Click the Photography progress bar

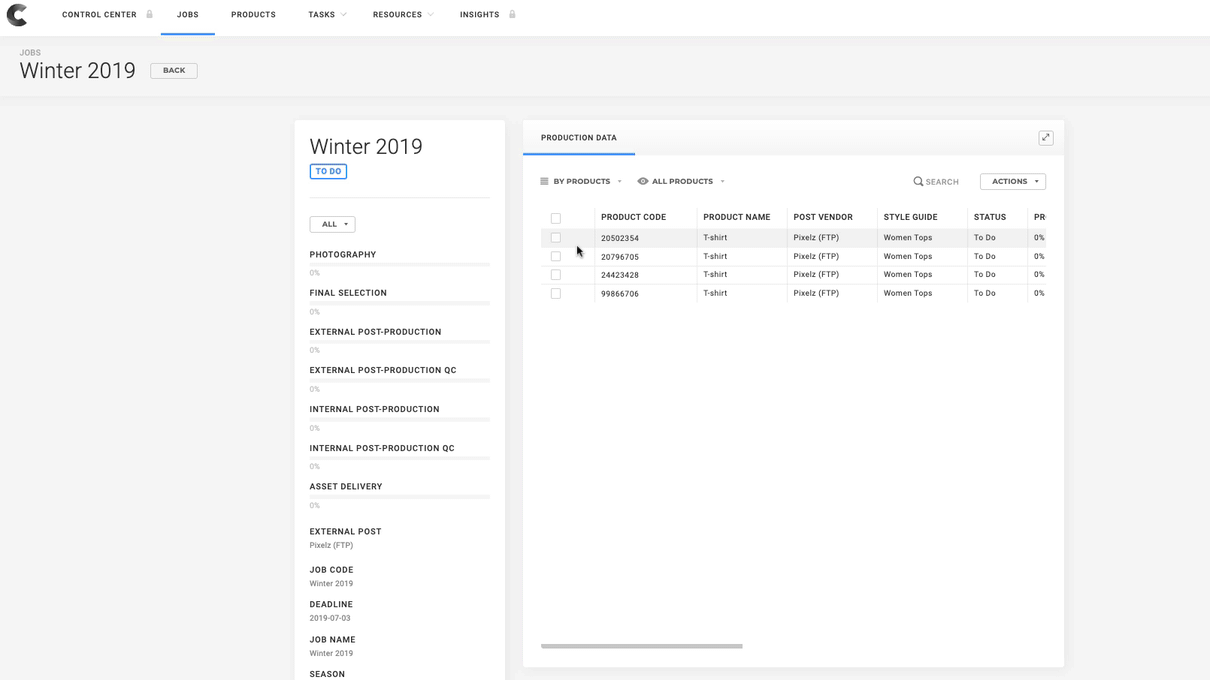(x=399, y=265)
